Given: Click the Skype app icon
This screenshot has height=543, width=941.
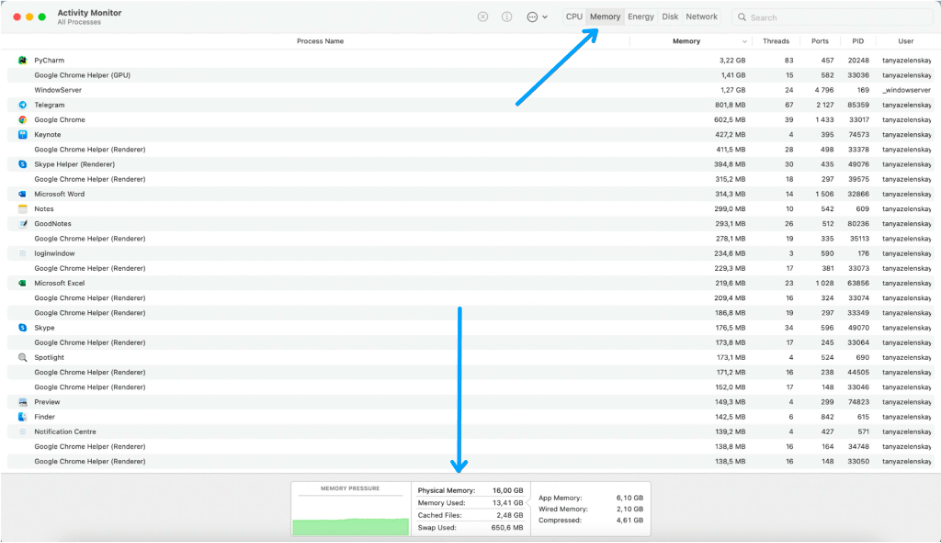Looking at the screenshot, I should pos(22,328).
